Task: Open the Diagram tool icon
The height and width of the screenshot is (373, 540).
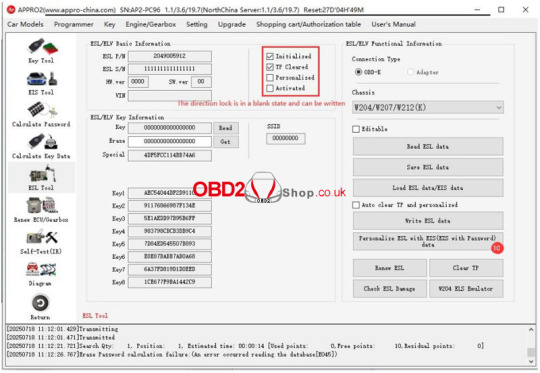Action: [x=41, y=274]
